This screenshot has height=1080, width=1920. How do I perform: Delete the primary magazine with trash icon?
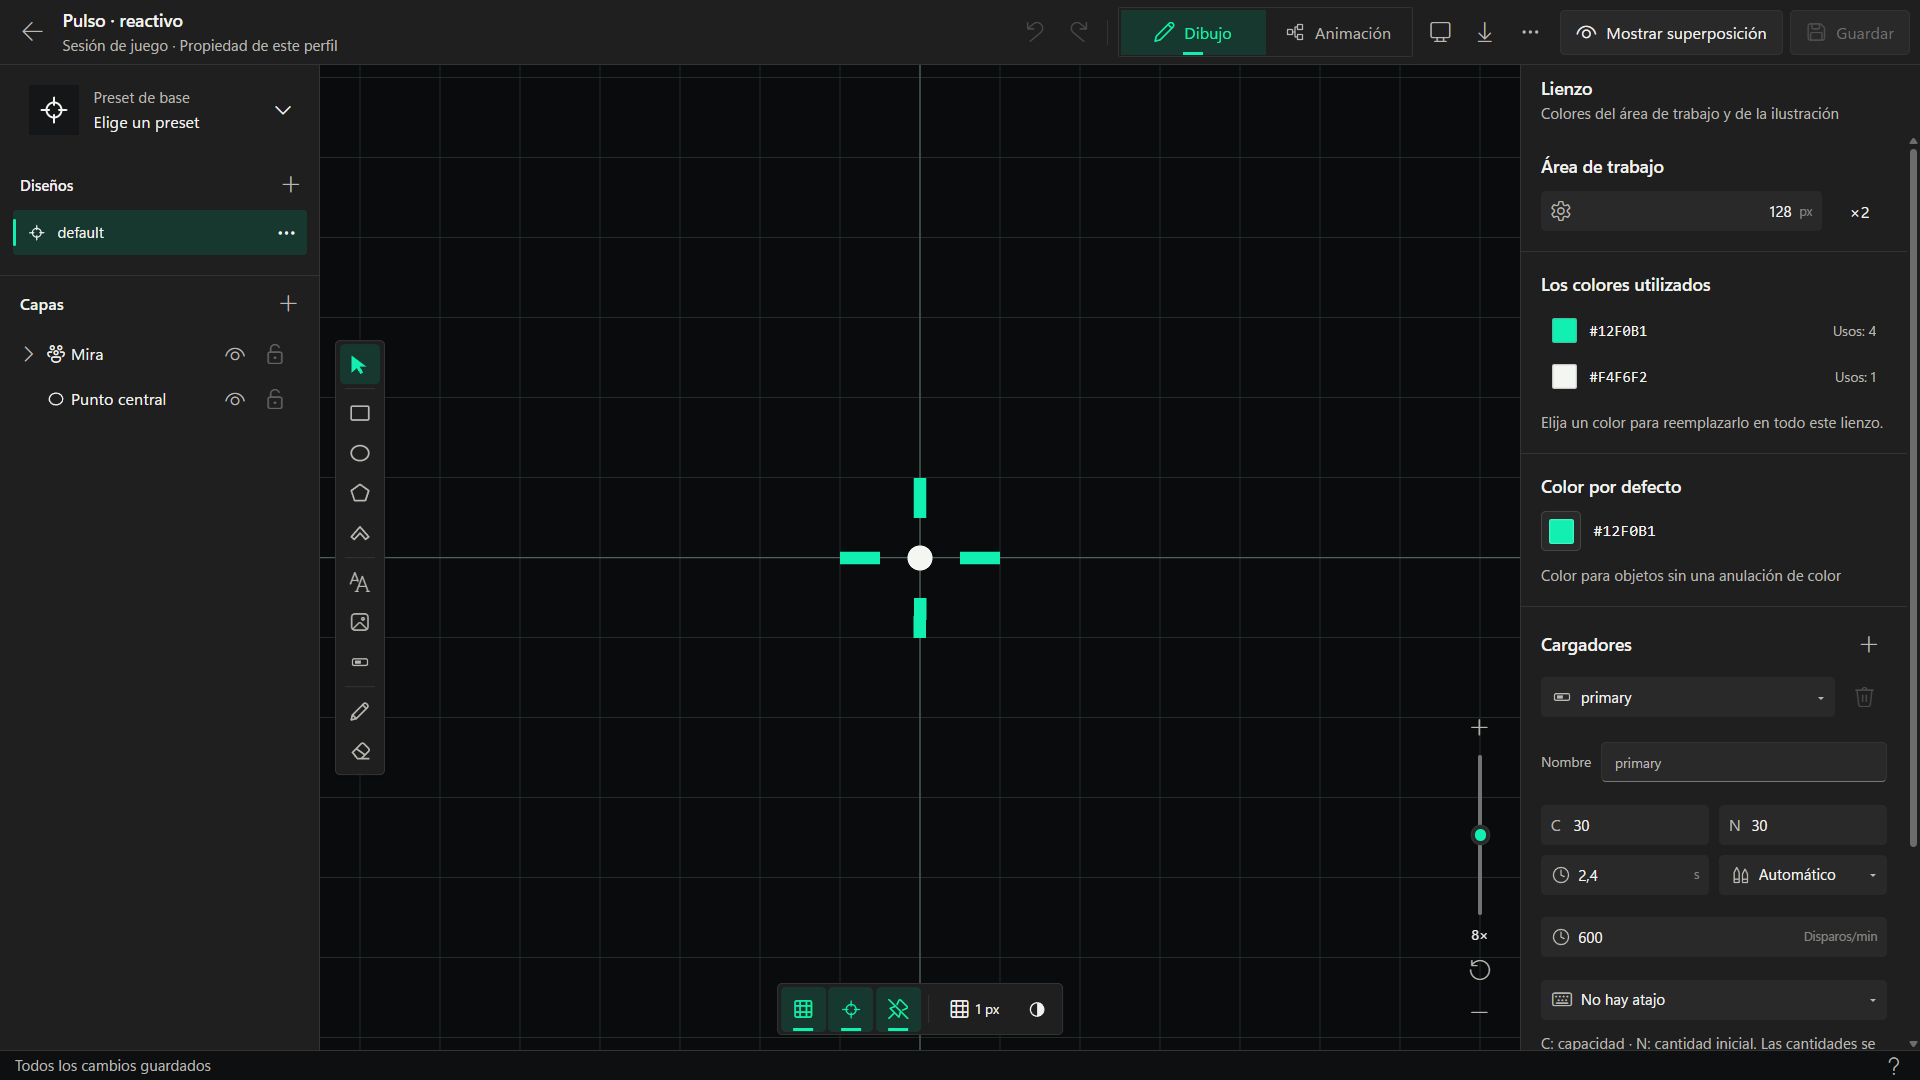(x=1864, y=697)
